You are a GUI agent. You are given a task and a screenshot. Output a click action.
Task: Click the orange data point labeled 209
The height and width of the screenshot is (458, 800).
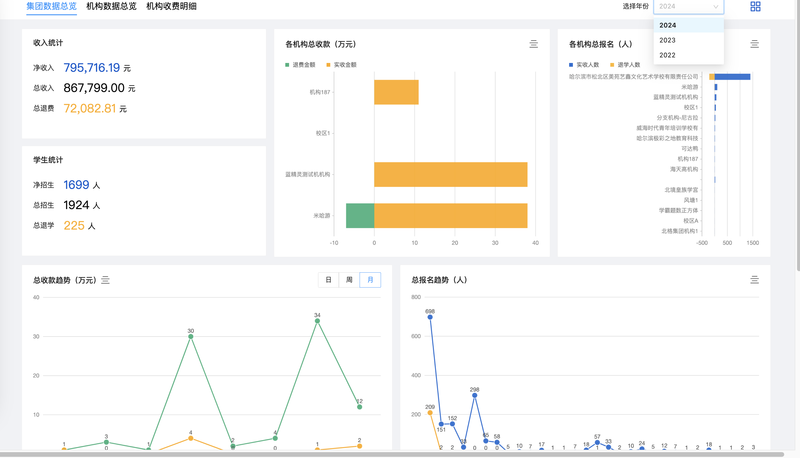430,413
